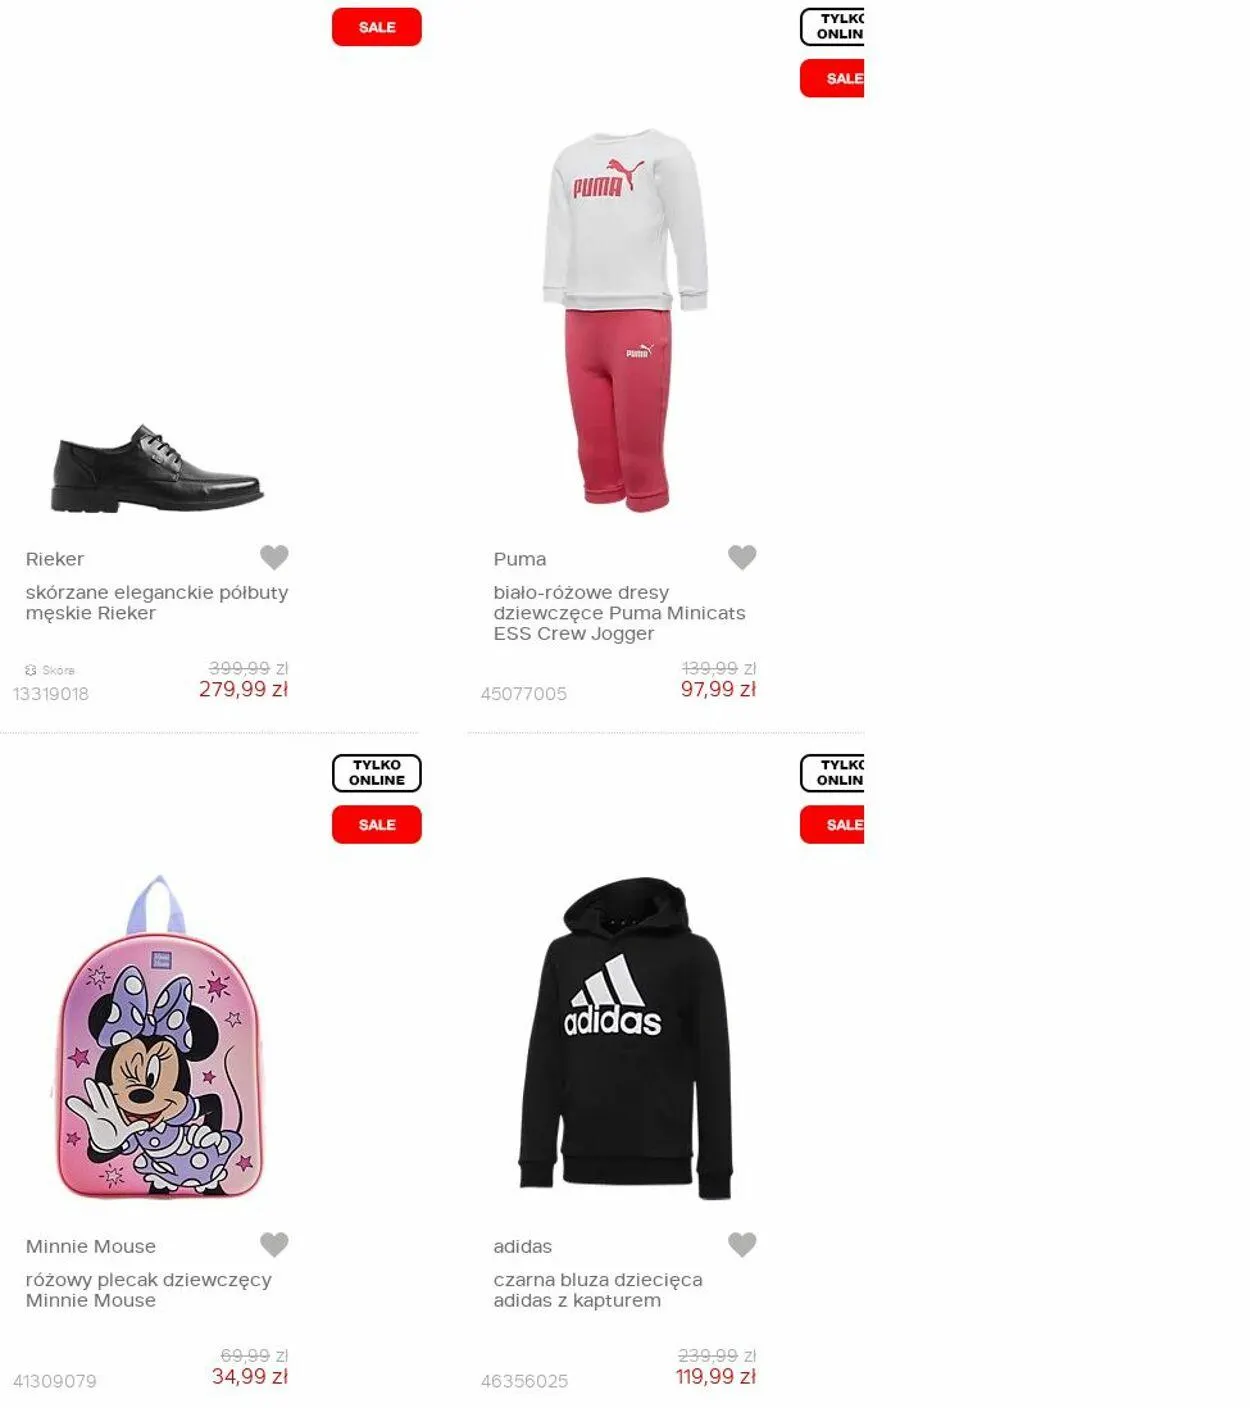Add the Minnie Mouse backpack to favorites

tap(274, 1244)
